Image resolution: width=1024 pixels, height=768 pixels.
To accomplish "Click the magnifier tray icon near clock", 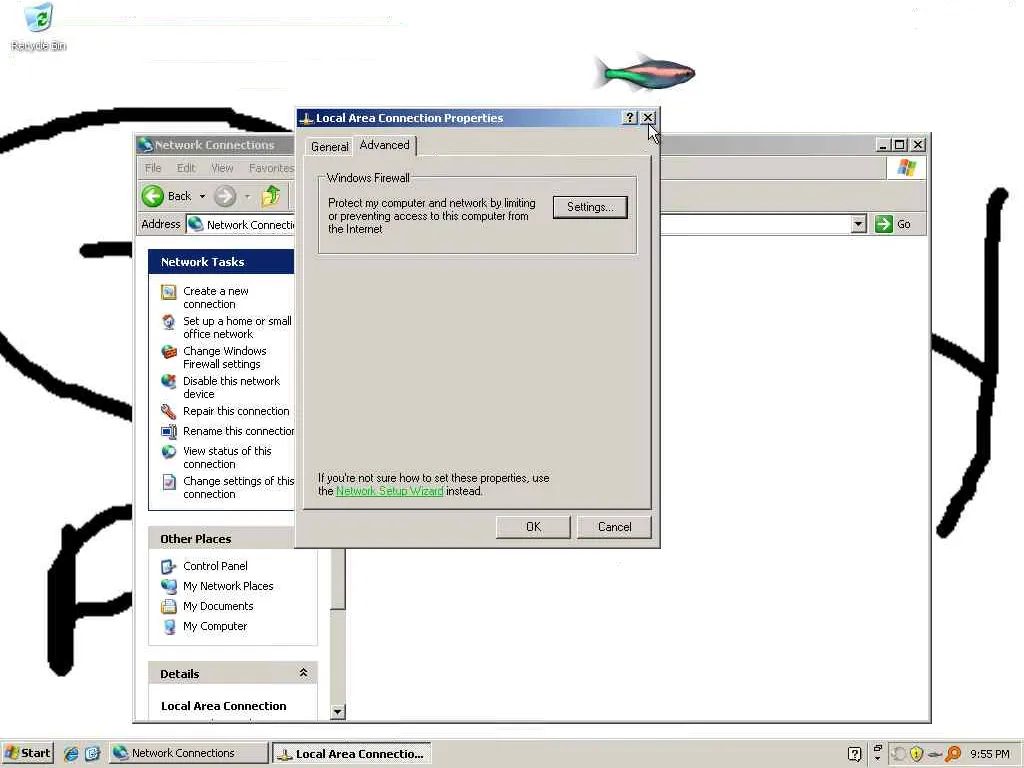I will pos(953,754).
